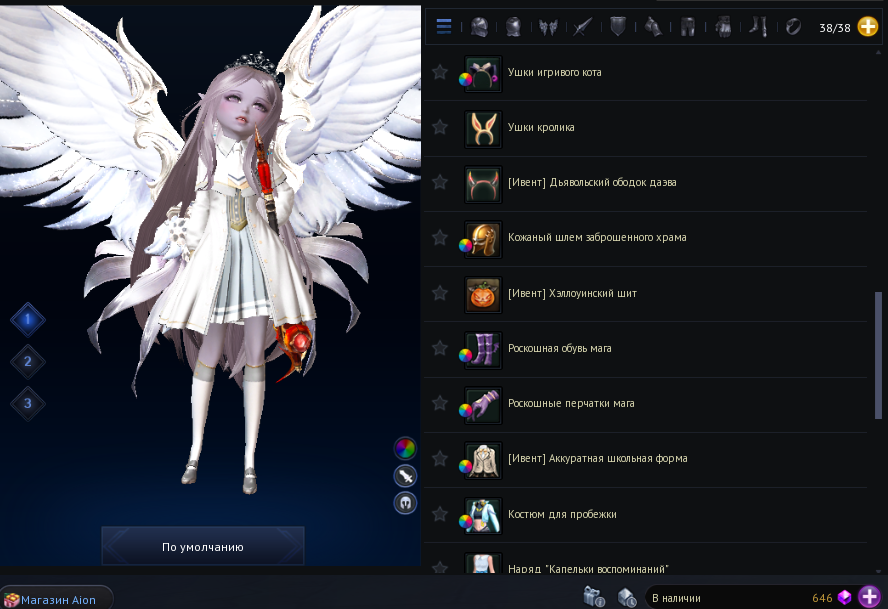This screenshot has width=888, height=609.
Task: Switch to appearance preset 1
Action: click(28, 320)
